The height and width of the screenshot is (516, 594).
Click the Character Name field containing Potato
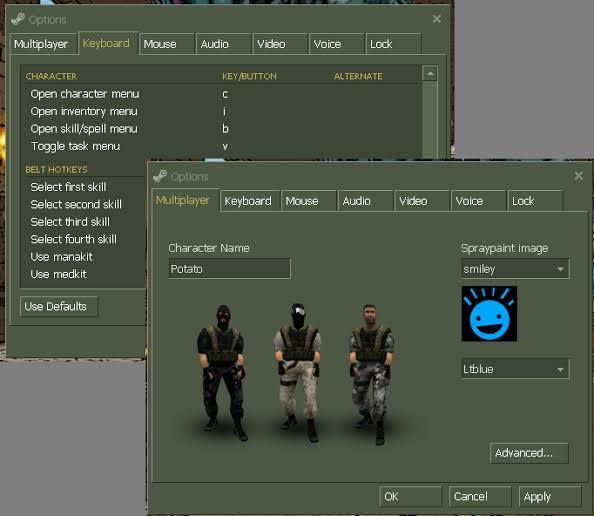(x=230, y=269)
